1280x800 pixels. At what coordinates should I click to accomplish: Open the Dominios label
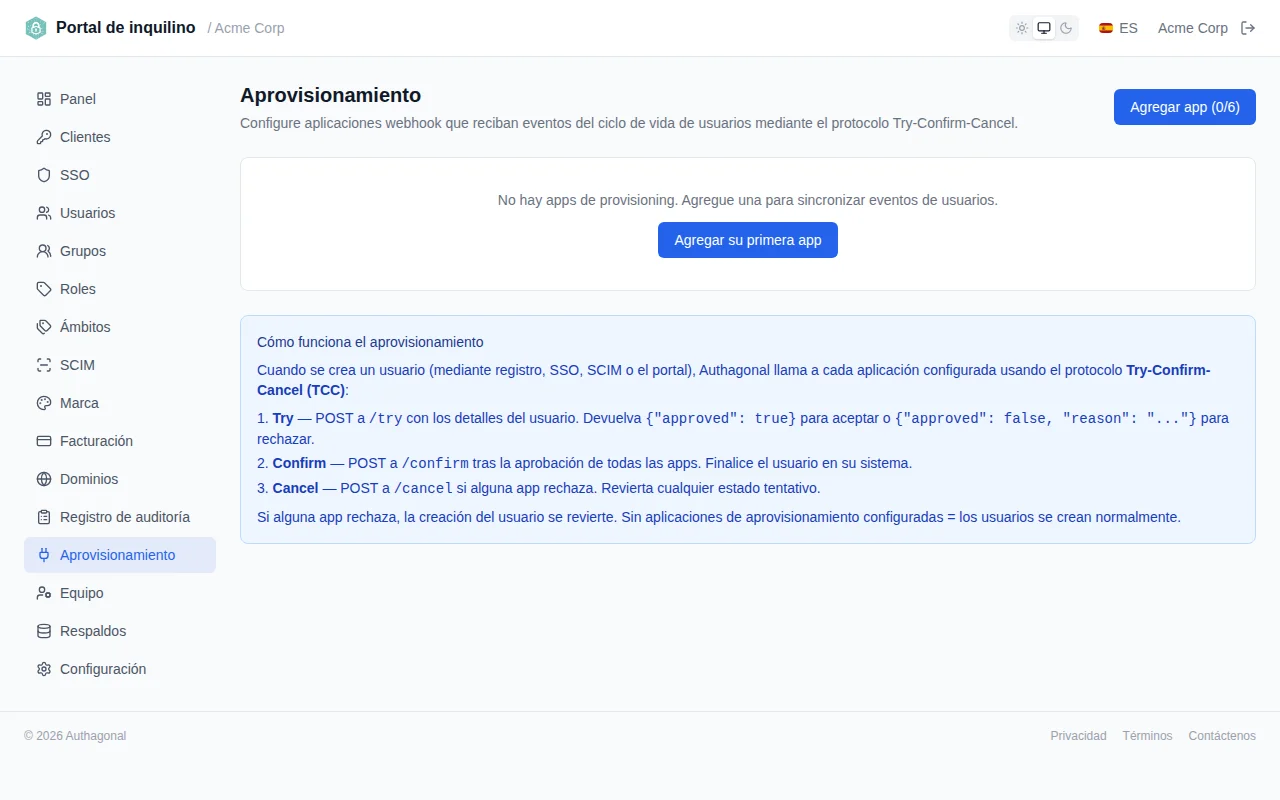pyautogui.click(x=89, y=479)
